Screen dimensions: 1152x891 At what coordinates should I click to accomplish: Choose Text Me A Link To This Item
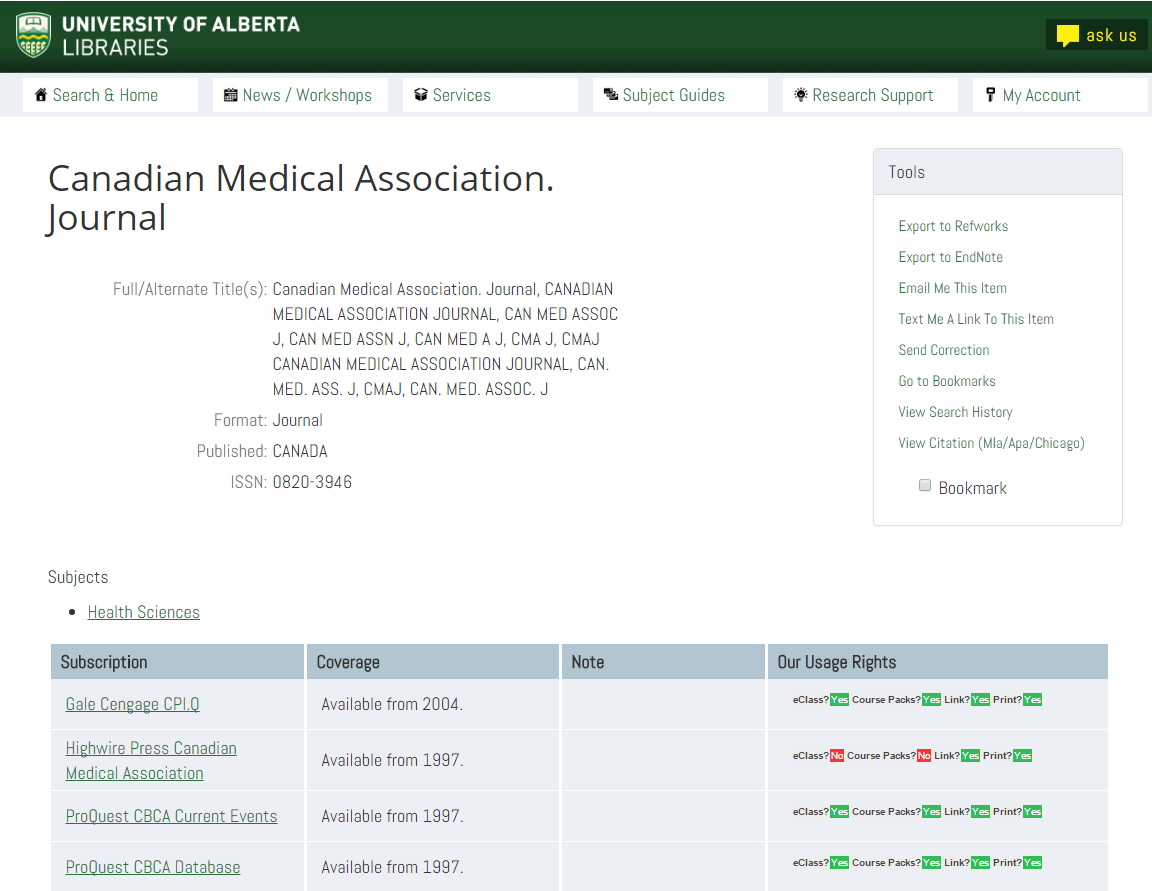[x=976, y=319]
